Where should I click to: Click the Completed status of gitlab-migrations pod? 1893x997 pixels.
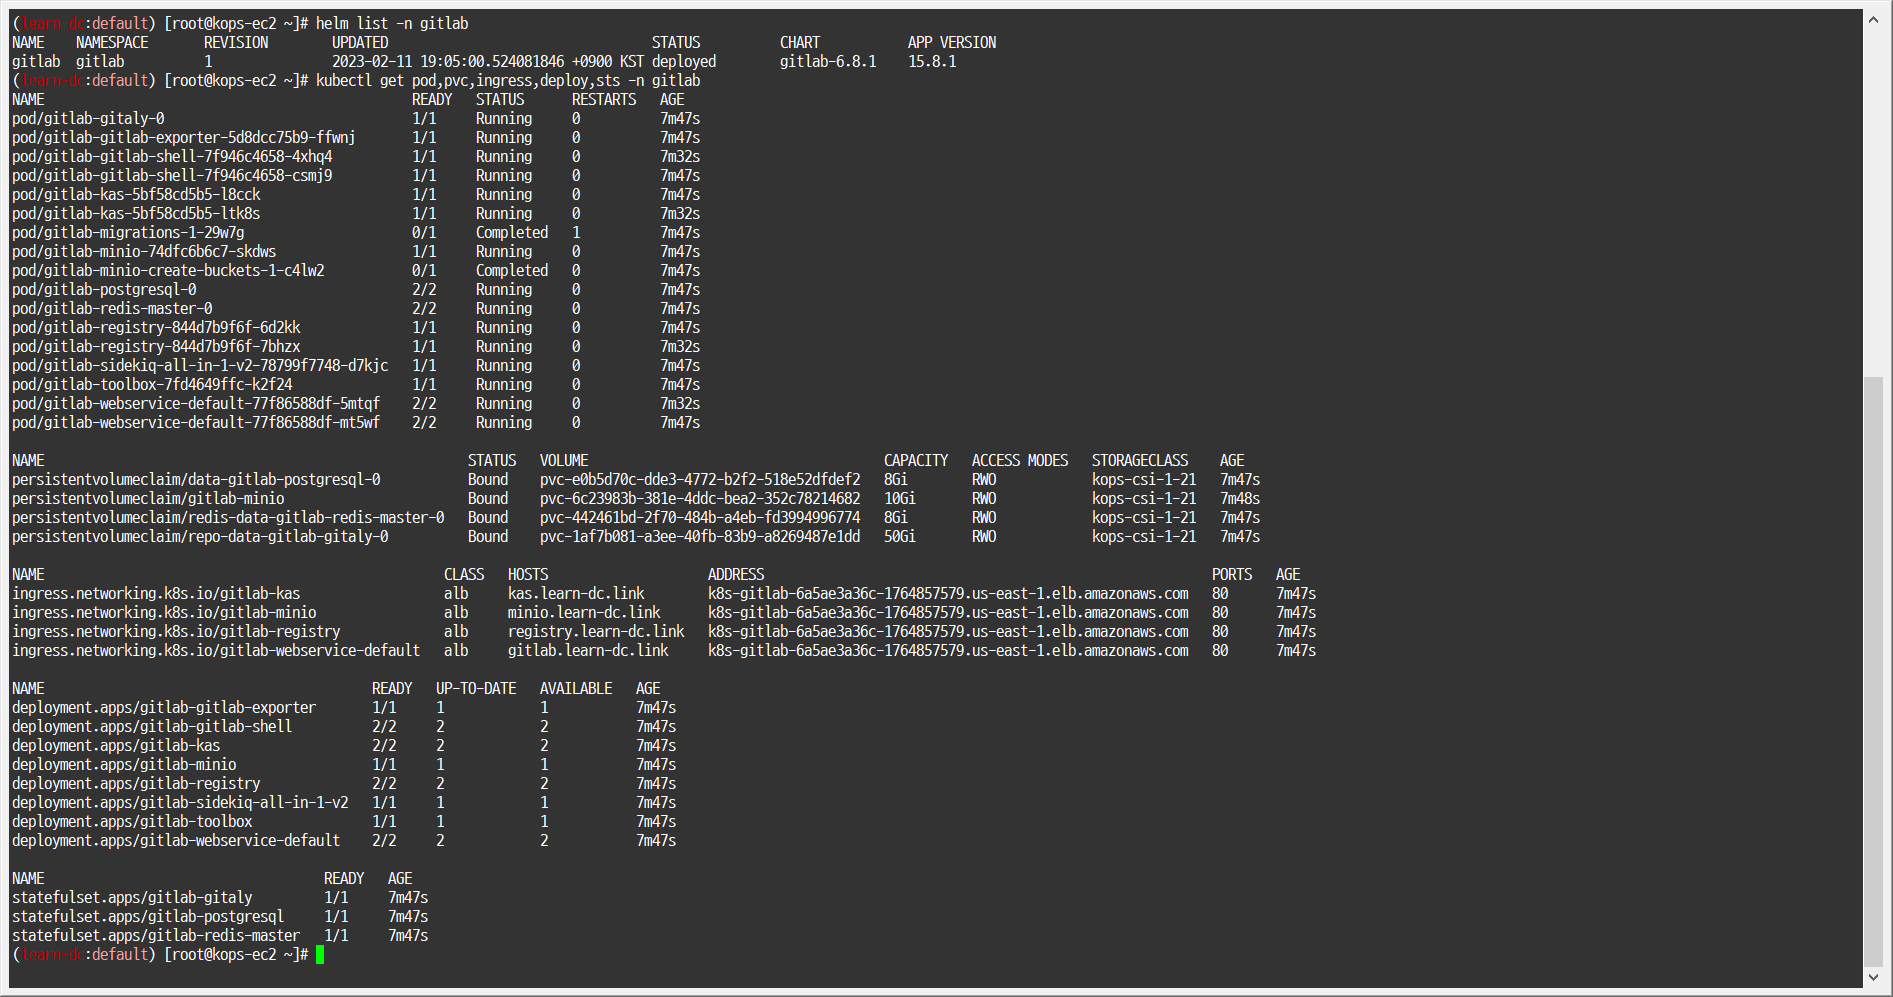coord(511,232)
